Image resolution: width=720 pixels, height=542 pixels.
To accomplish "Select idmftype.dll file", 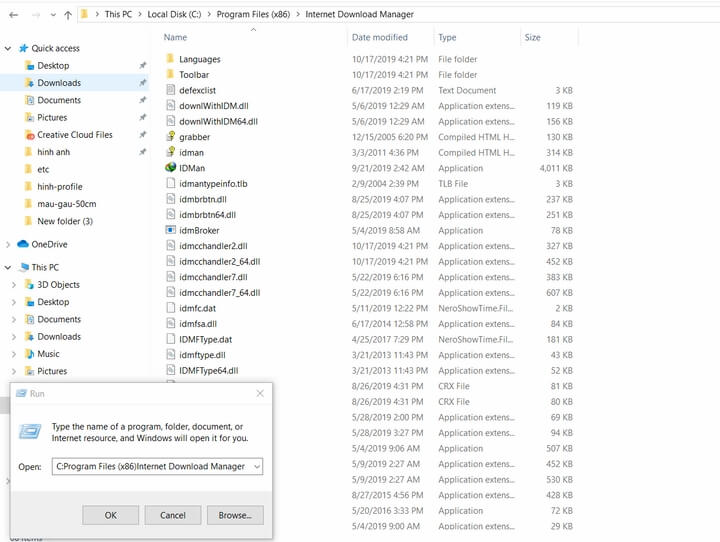I will tap(202, 355).
